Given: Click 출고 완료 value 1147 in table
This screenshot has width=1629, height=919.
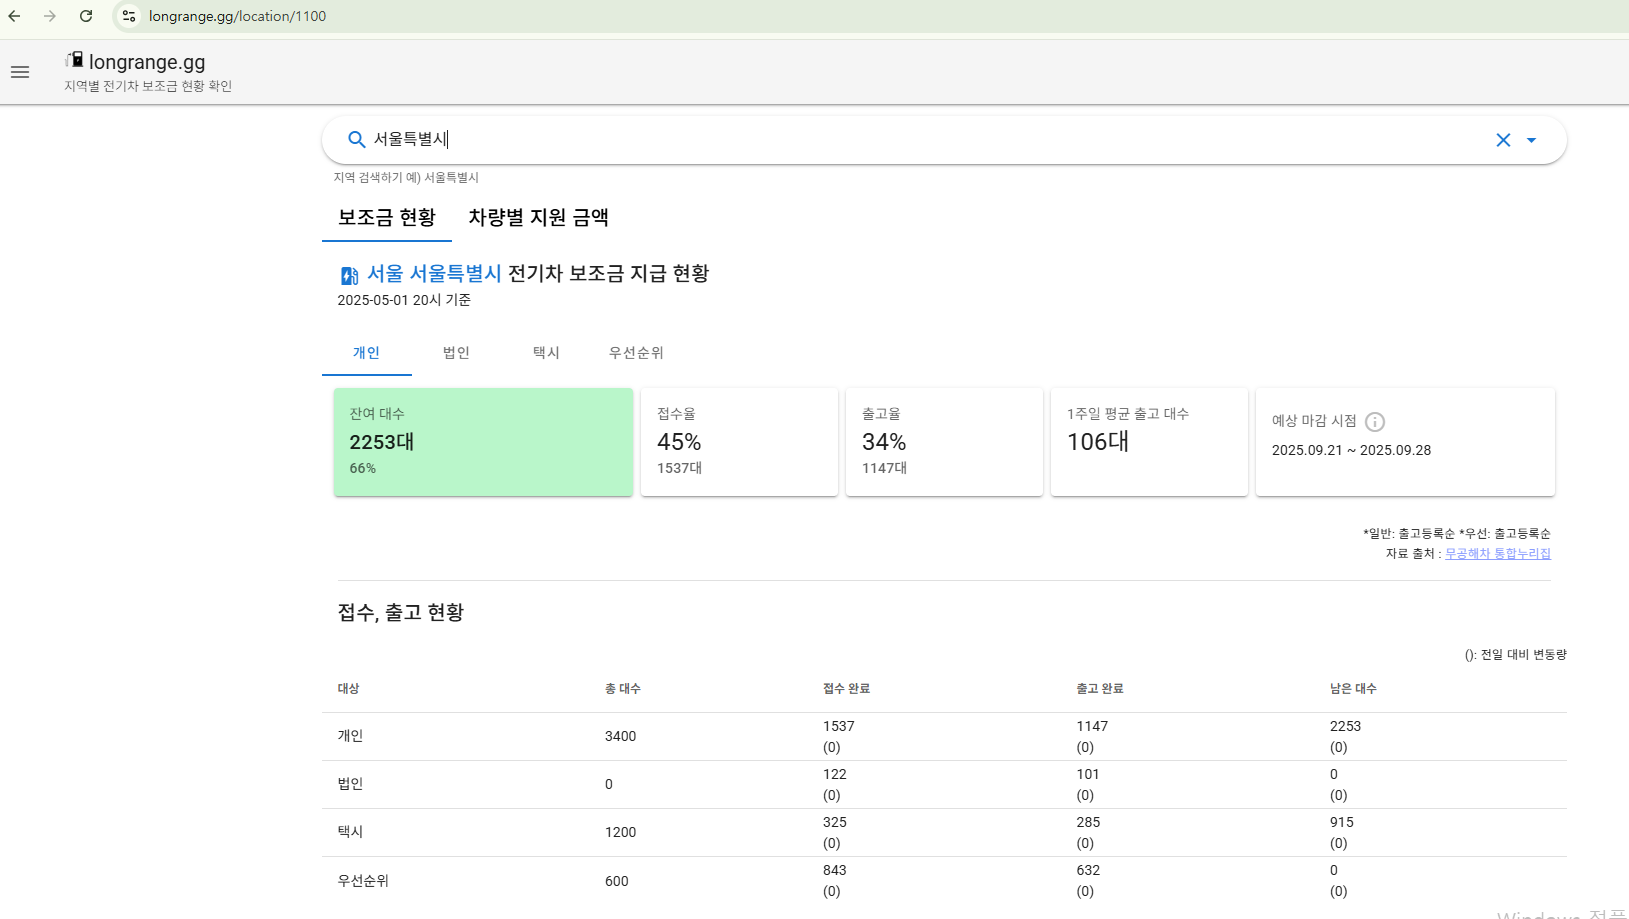Looking at the screenshot, I should click(x=1092, y=726).
